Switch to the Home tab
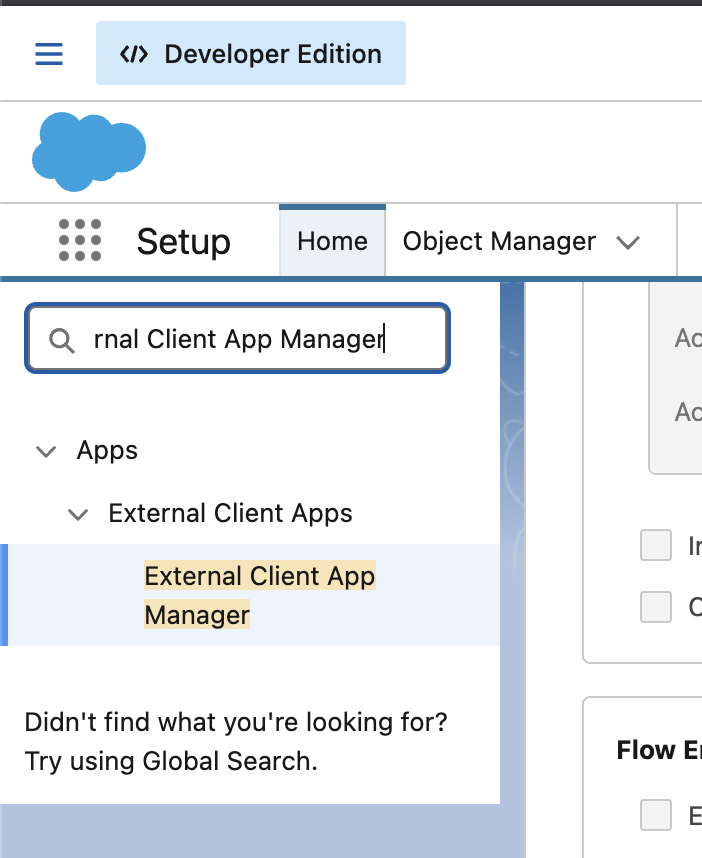Viewport: 702px width, 858px height. [332, 241]
